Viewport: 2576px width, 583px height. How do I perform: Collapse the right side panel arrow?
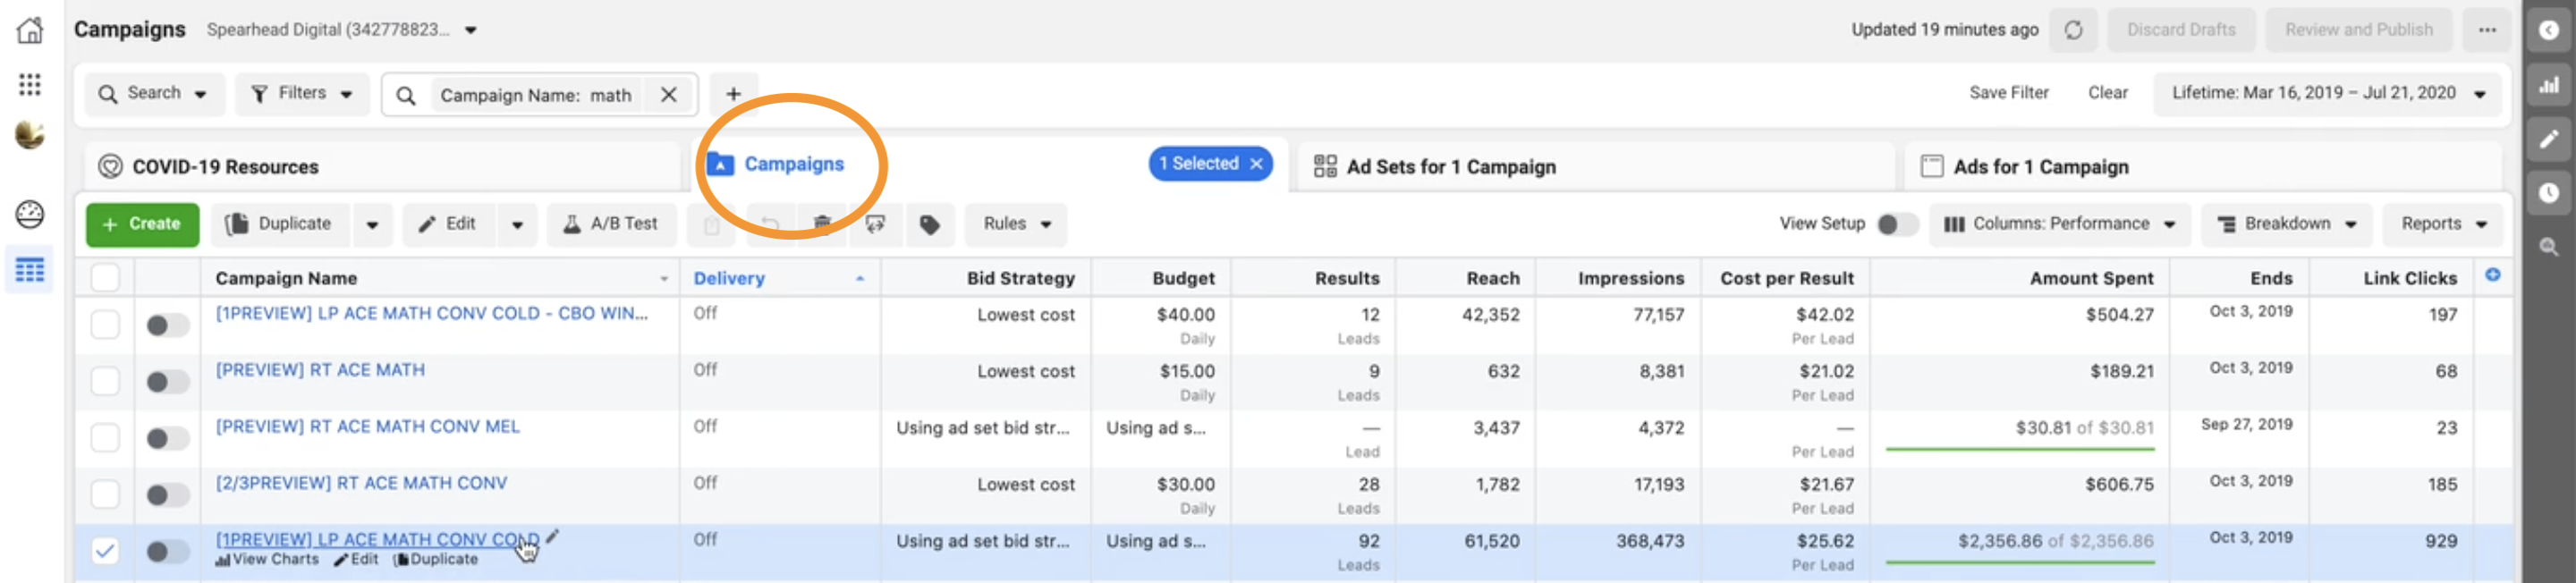pos(2549,30)
